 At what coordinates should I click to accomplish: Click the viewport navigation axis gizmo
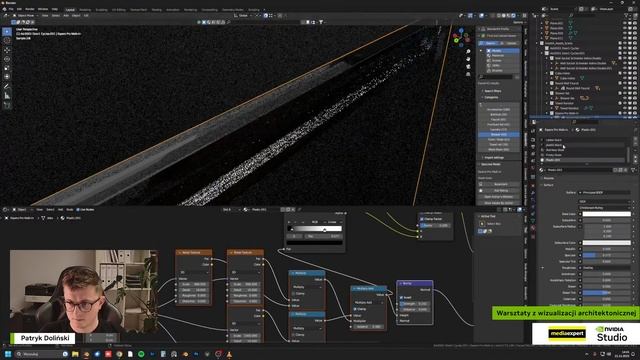click(461, 38)
